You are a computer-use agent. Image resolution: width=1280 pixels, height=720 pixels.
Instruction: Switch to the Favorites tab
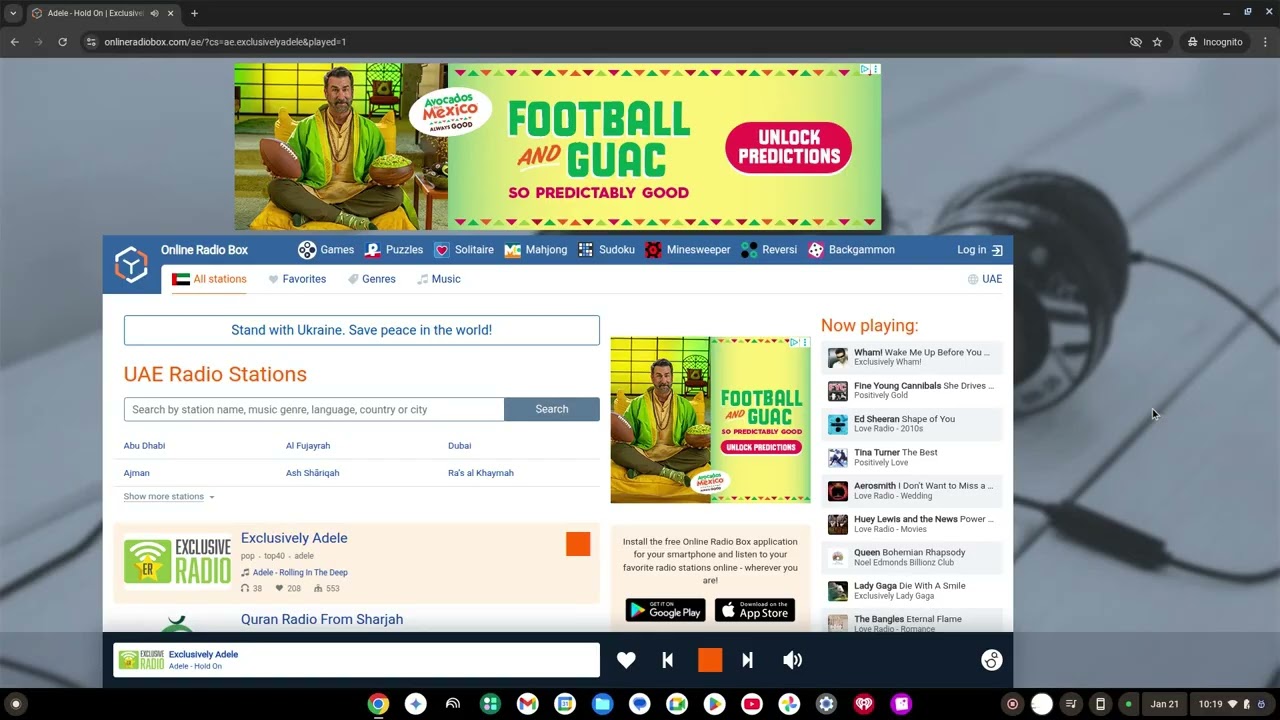297,279
